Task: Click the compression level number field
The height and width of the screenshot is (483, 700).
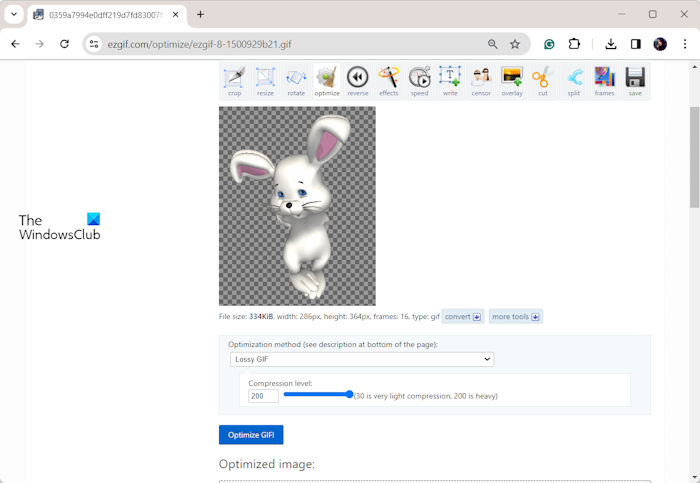Action: (263, 396)
